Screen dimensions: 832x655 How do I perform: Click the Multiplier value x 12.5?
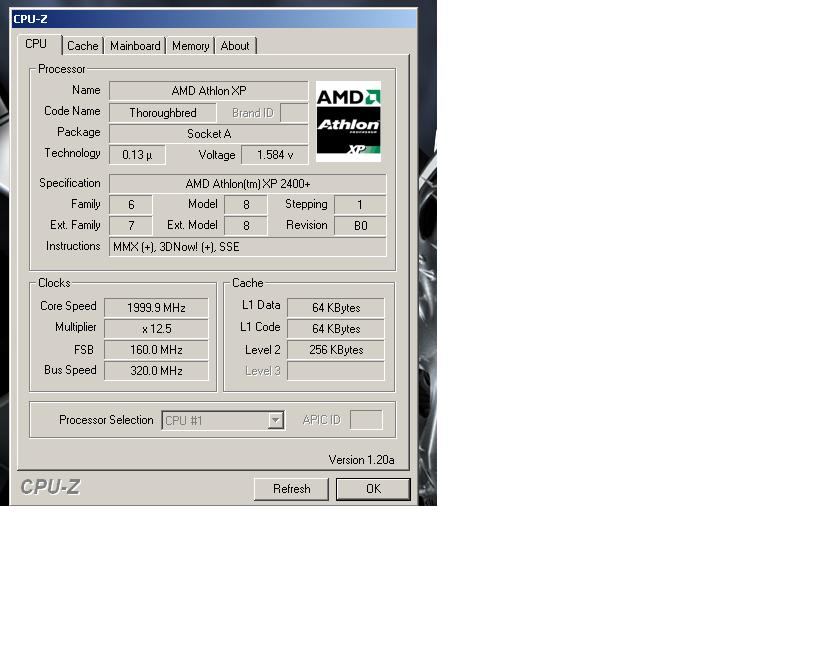click(x=157, y=329)
